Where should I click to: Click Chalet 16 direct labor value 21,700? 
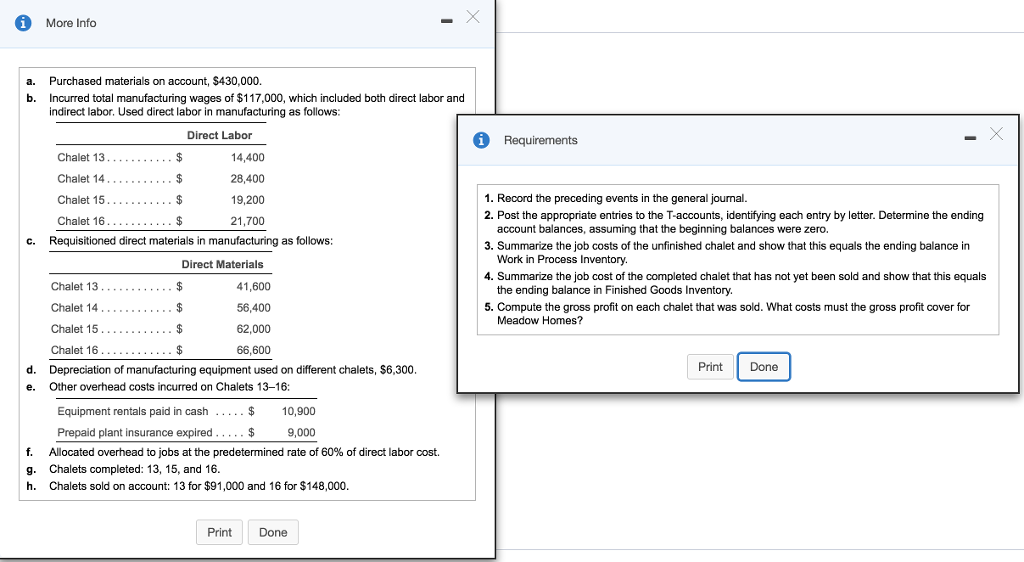[x=248, y=221]
